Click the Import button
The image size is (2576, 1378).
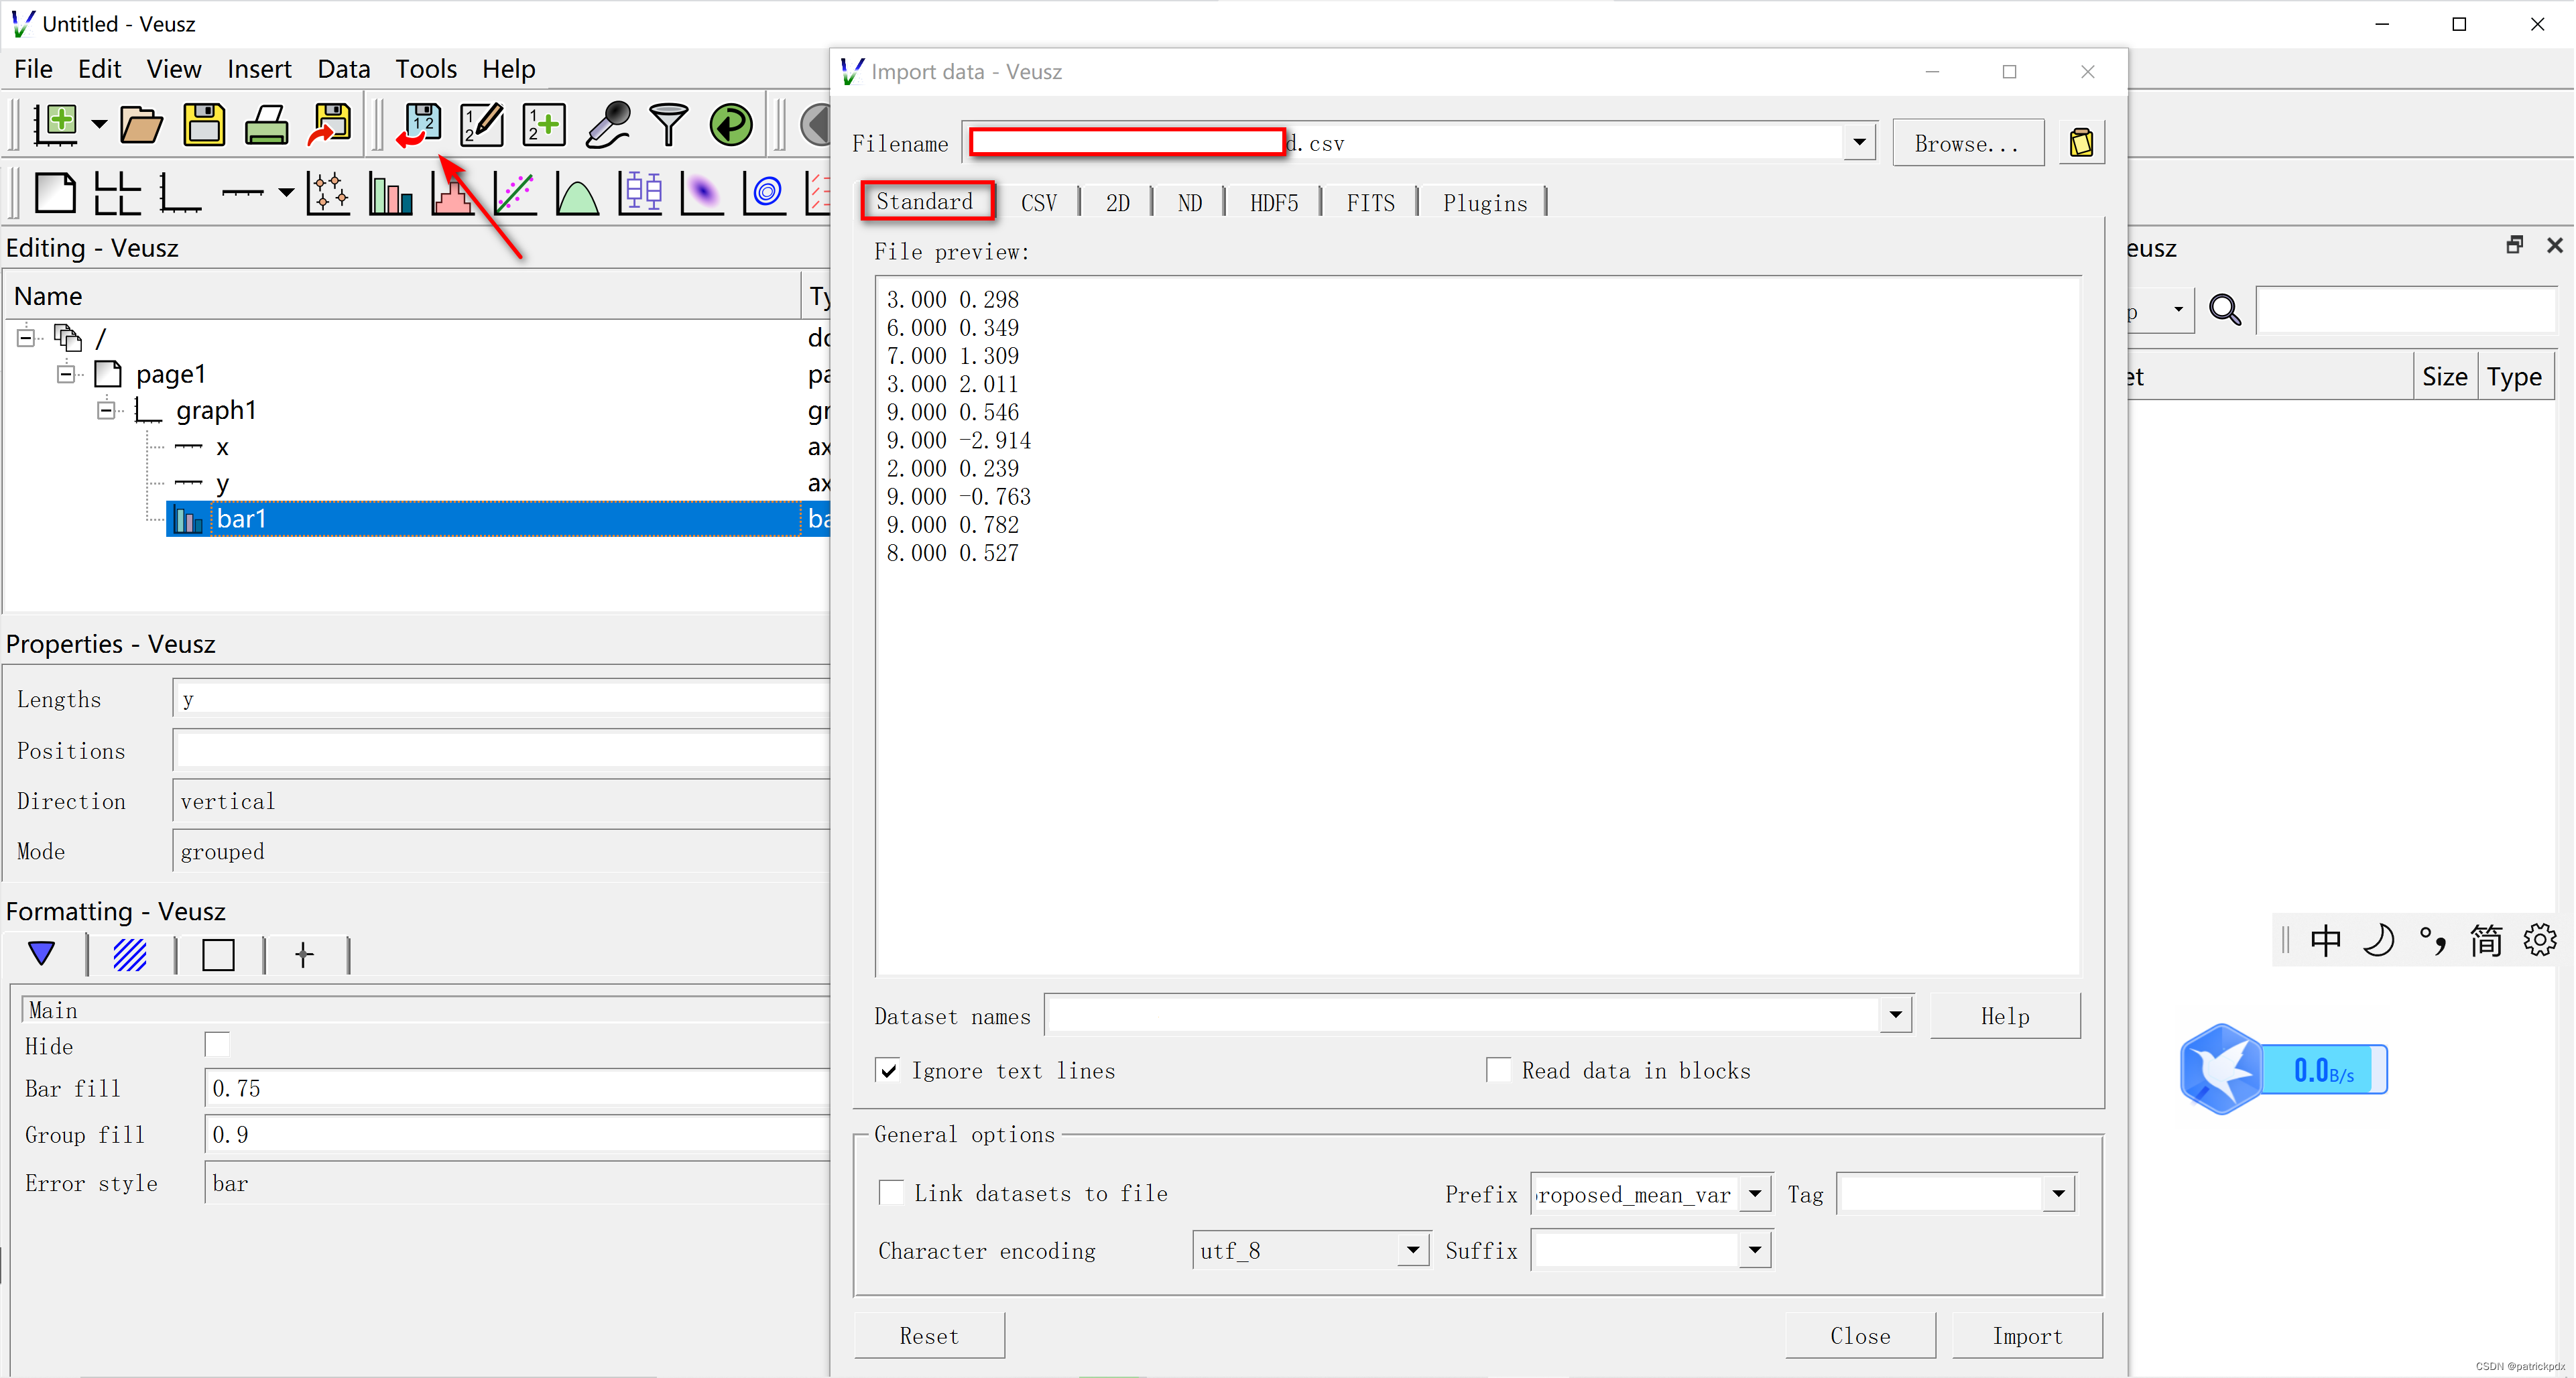2026,1336
